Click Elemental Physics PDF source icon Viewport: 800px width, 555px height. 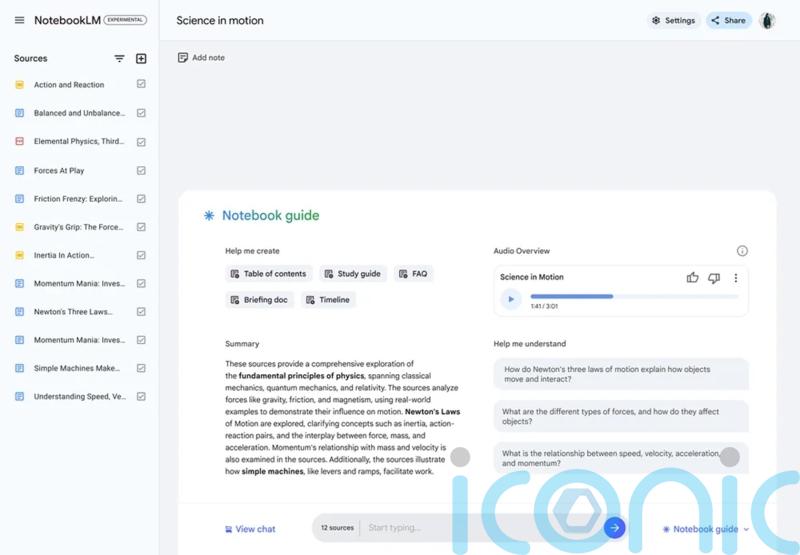[x=19, y=141]
